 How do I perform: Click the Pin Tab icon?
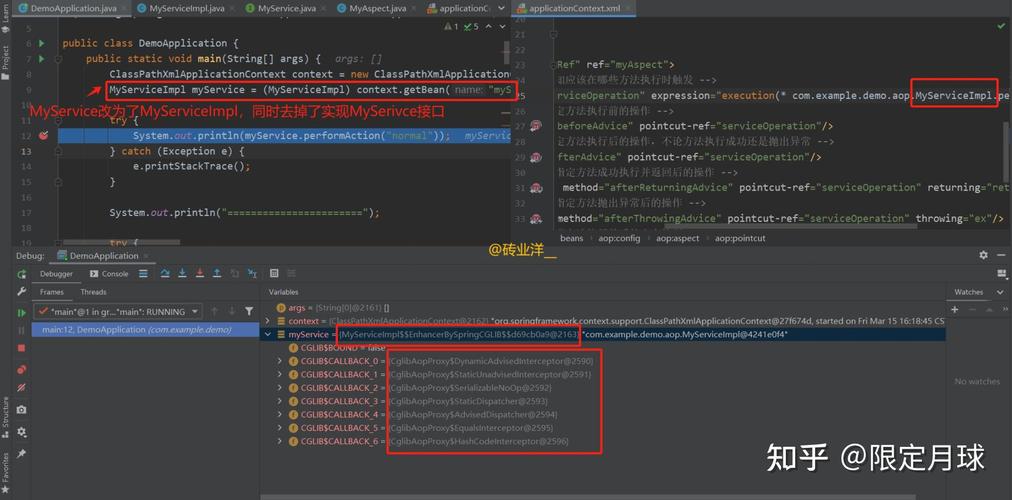(x=21, y=454)
